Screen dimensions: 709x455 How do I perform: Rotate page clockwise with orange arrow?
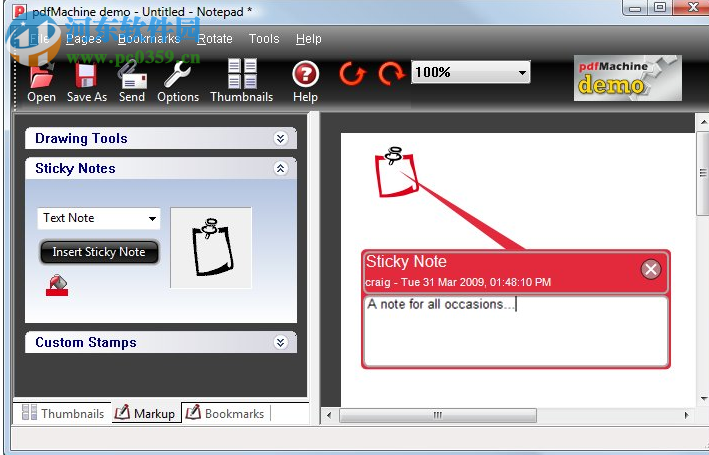point(391,73)
